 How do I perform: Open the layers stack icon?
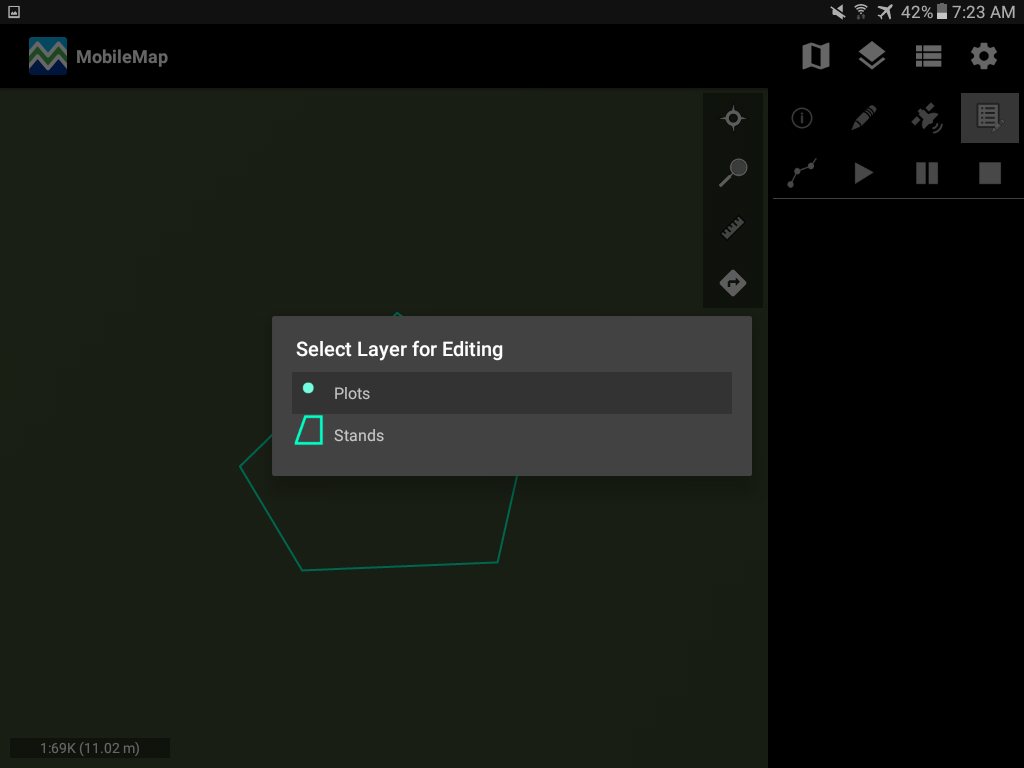[x=872, y=57]
